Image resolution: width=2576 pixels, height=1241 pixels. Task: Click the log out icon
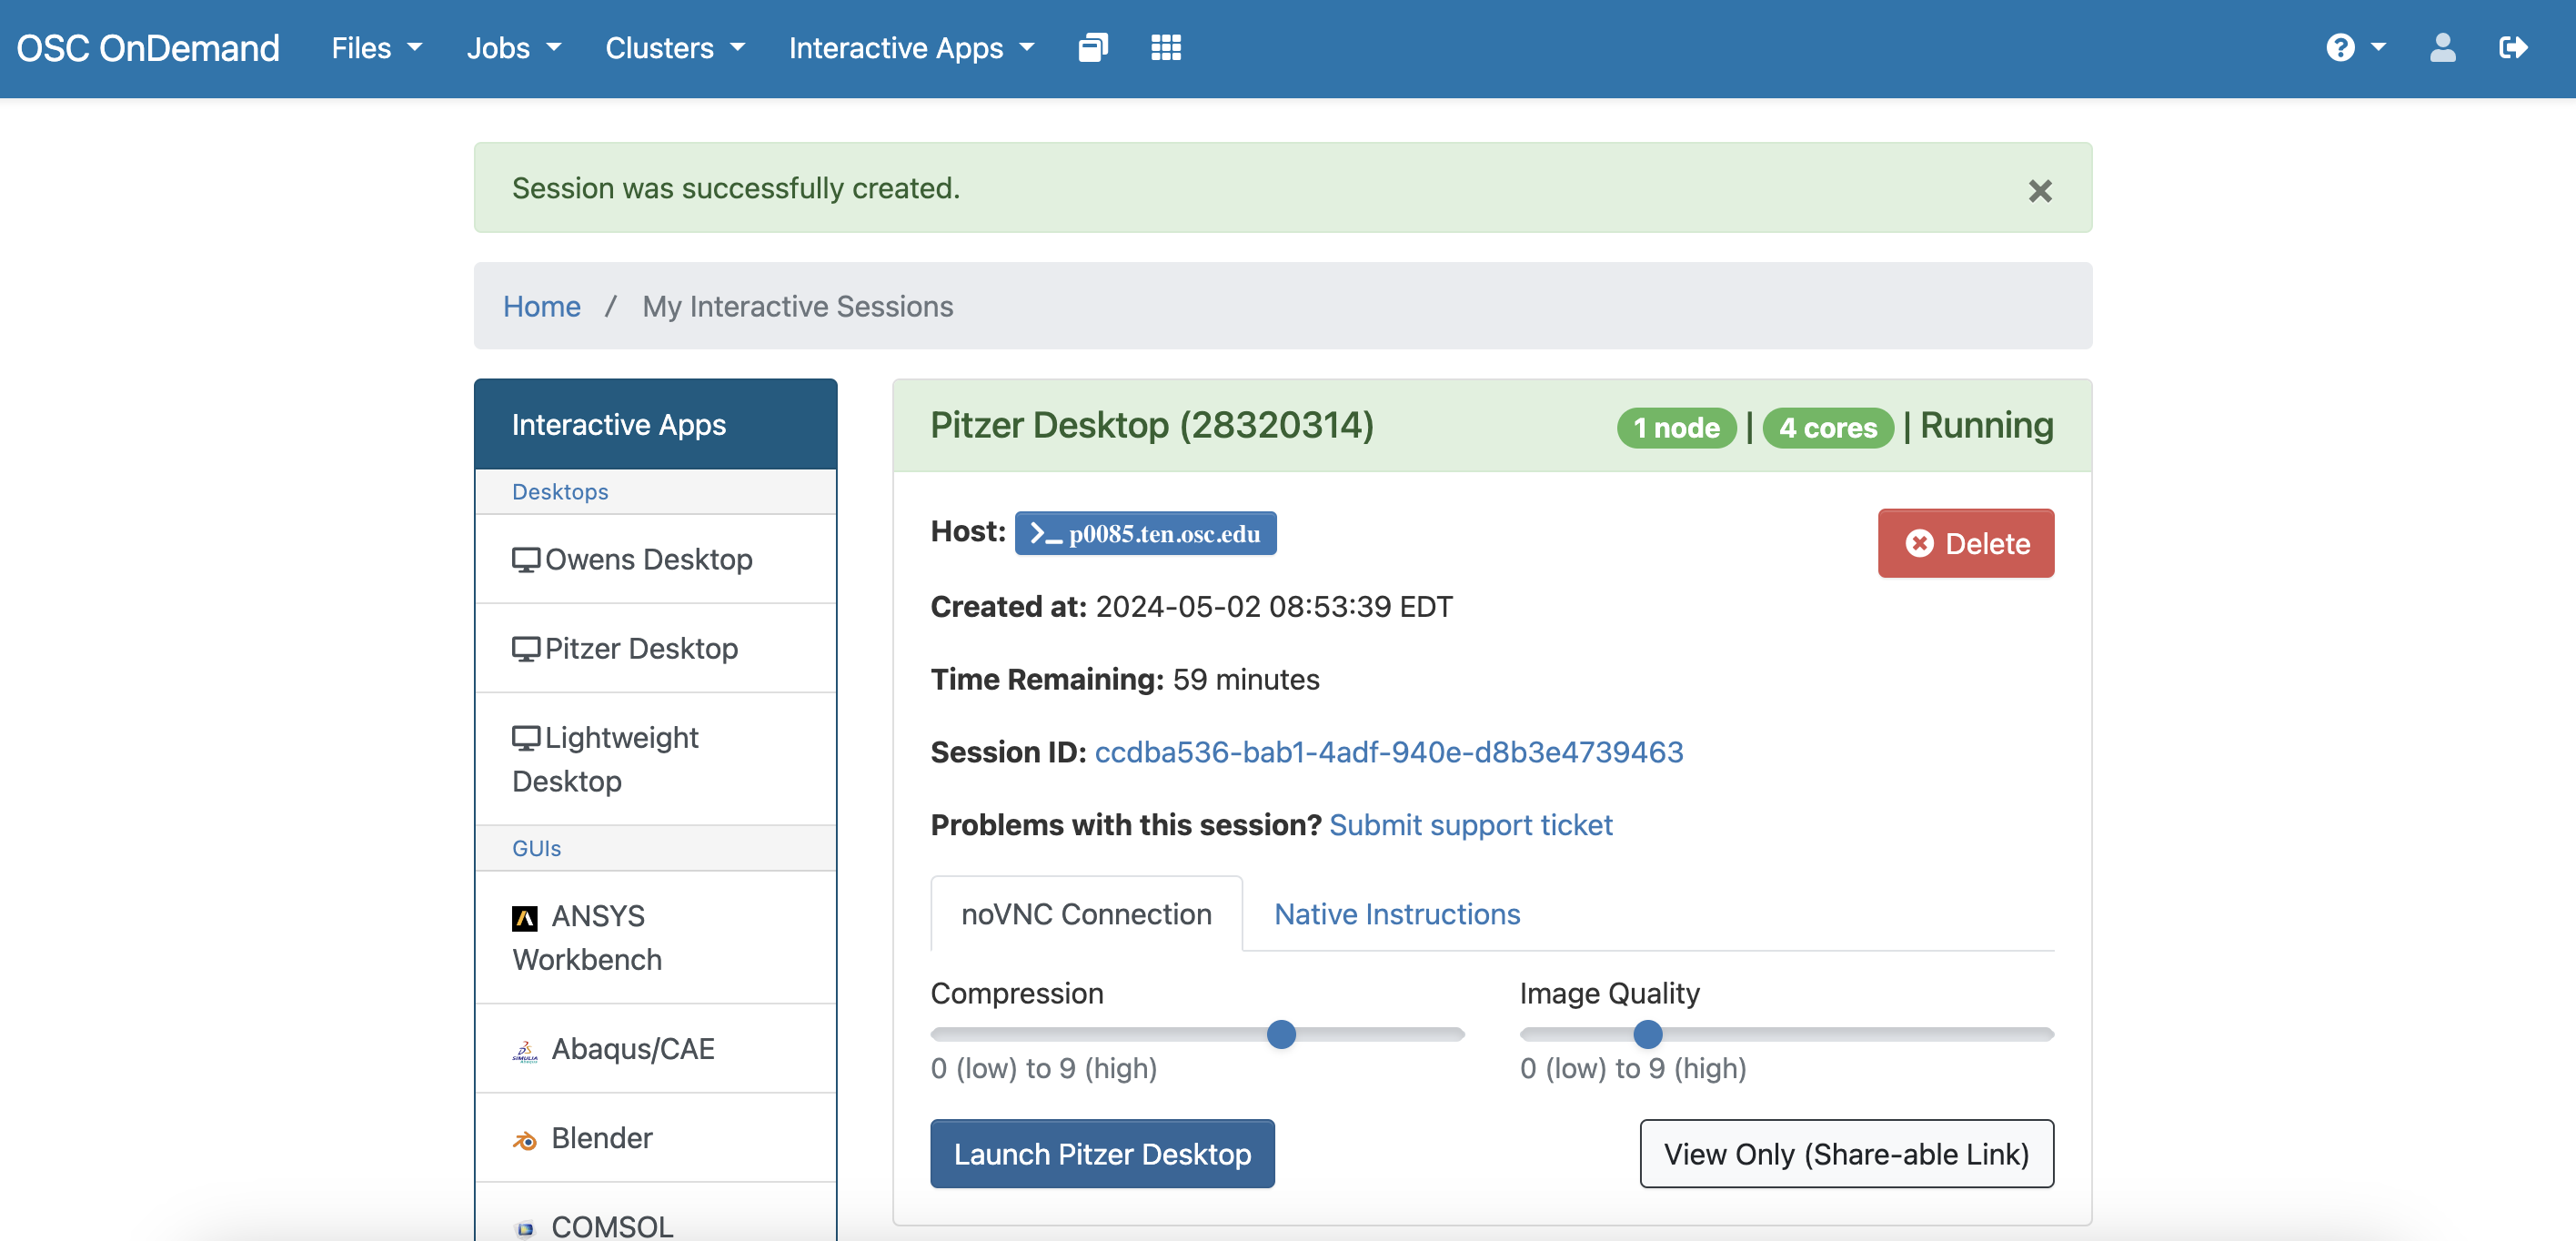pos(2512,47)
